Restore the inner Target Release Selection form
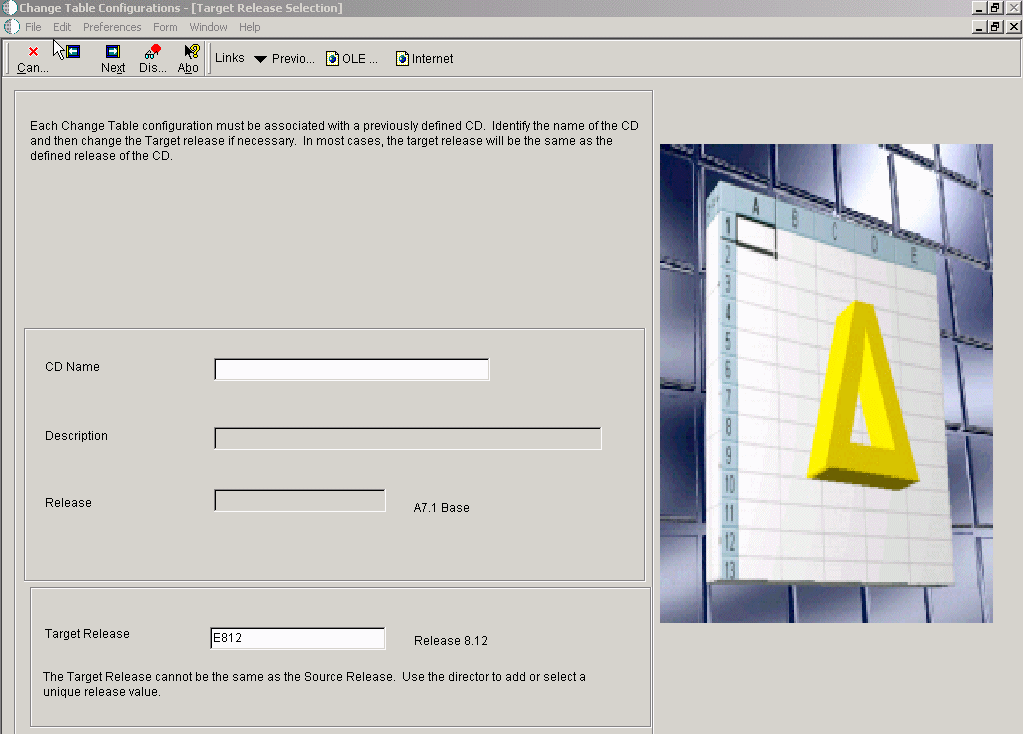Viewport: 1023px width, 734px height. 995,27
